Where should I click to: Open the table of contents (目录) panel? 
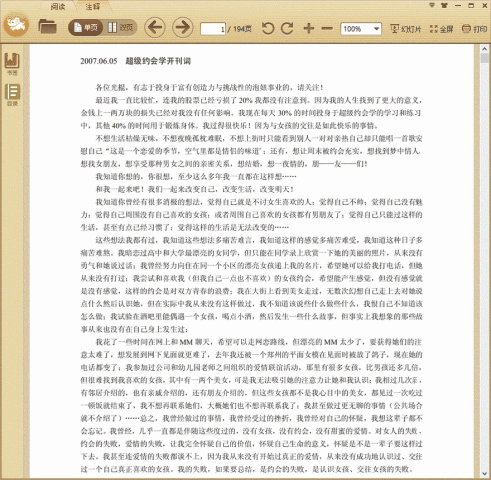(x=12, y=95)
